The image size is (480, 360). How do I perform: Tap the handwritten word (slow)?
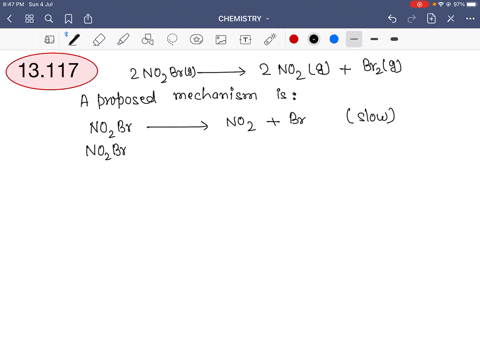click(371, 116)
